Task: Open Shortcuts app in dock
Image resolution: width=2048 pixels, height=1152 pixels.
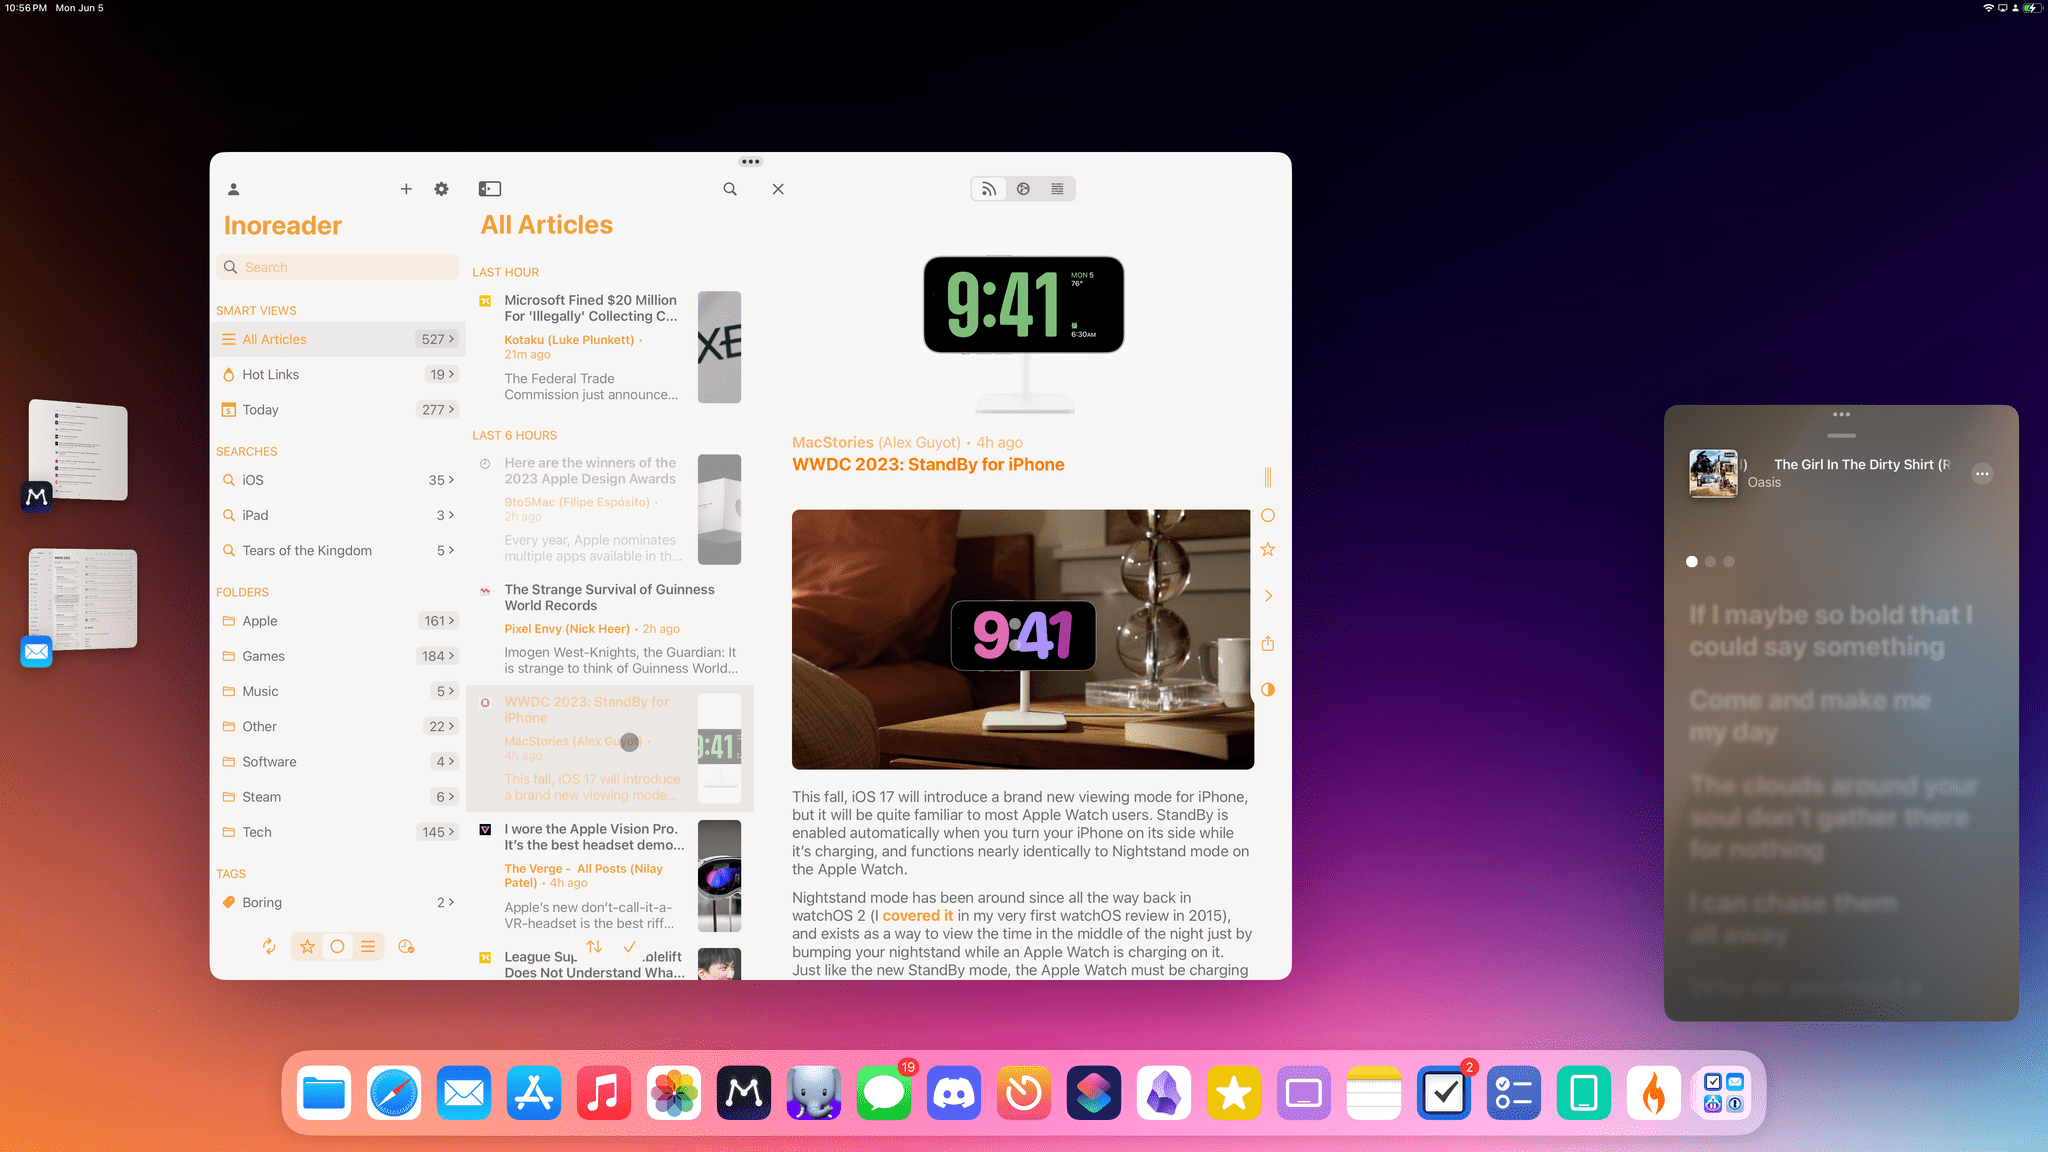Action: tap(1094, 1093)
